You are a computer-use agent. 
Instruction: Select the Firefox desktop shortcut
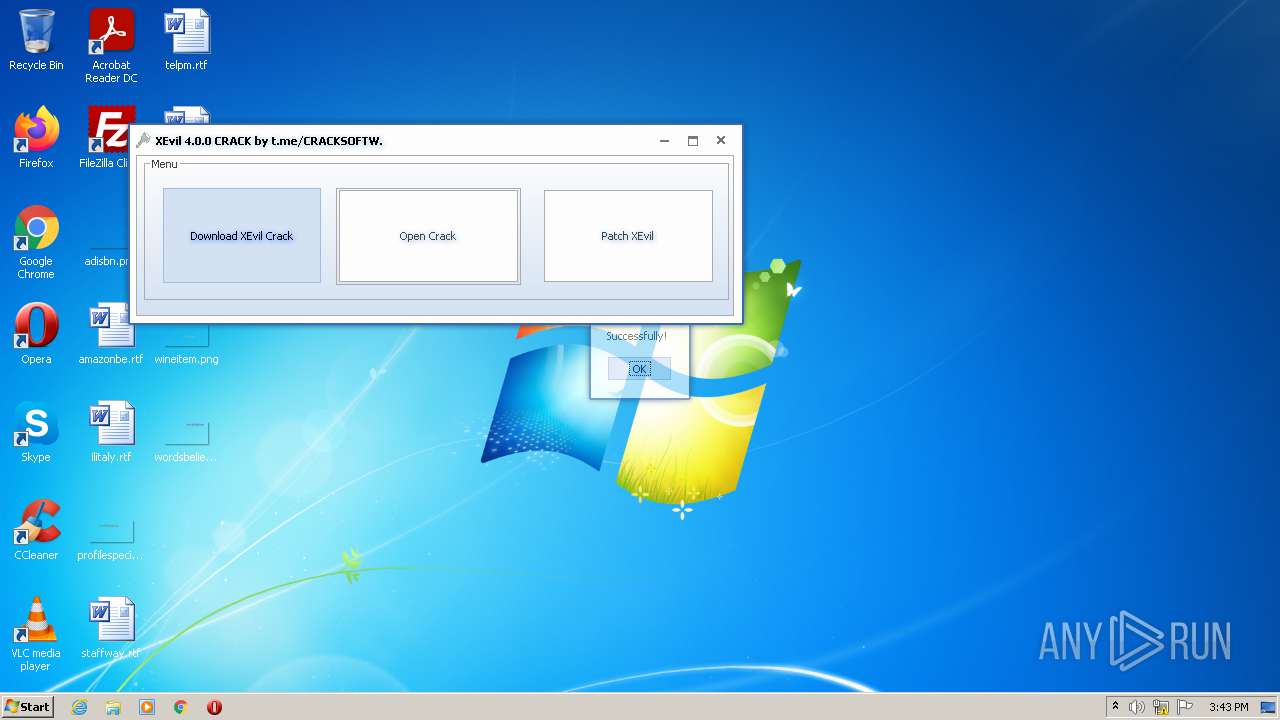coord(36,138)
